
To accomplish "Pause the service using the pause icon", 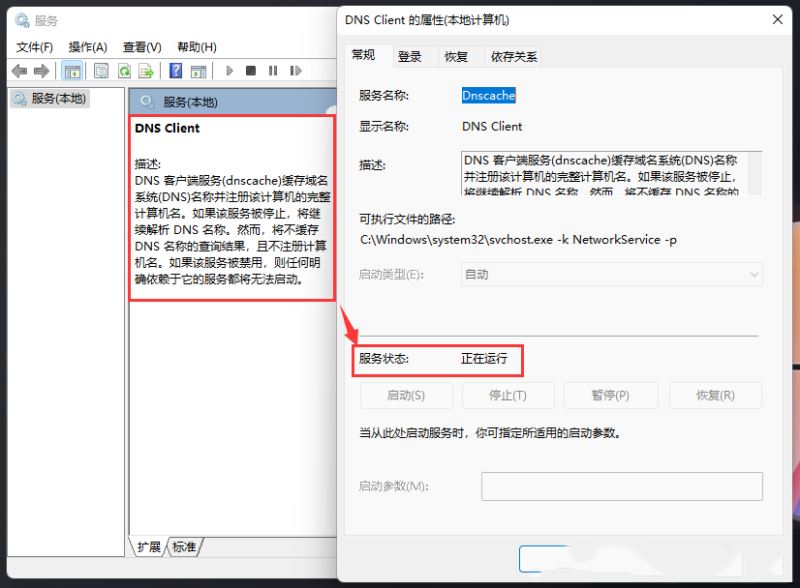I will pyautogui.click(x=273, y=70).
